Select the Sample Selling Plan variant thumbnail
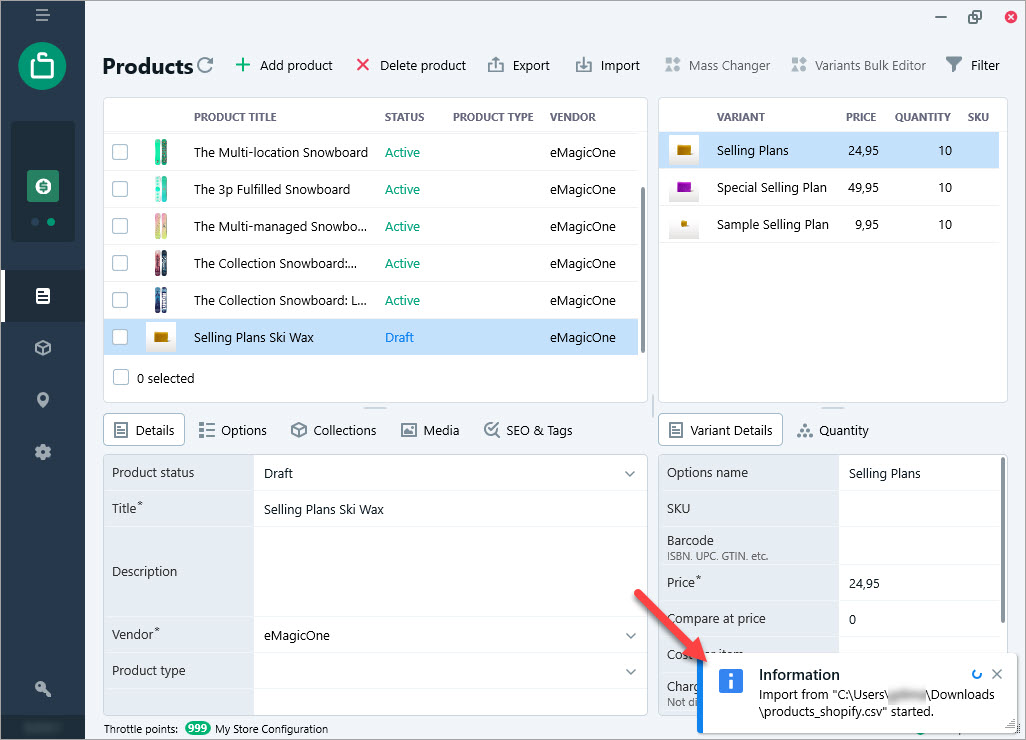Screen dimensions: 1026x740 coord(684,224)
